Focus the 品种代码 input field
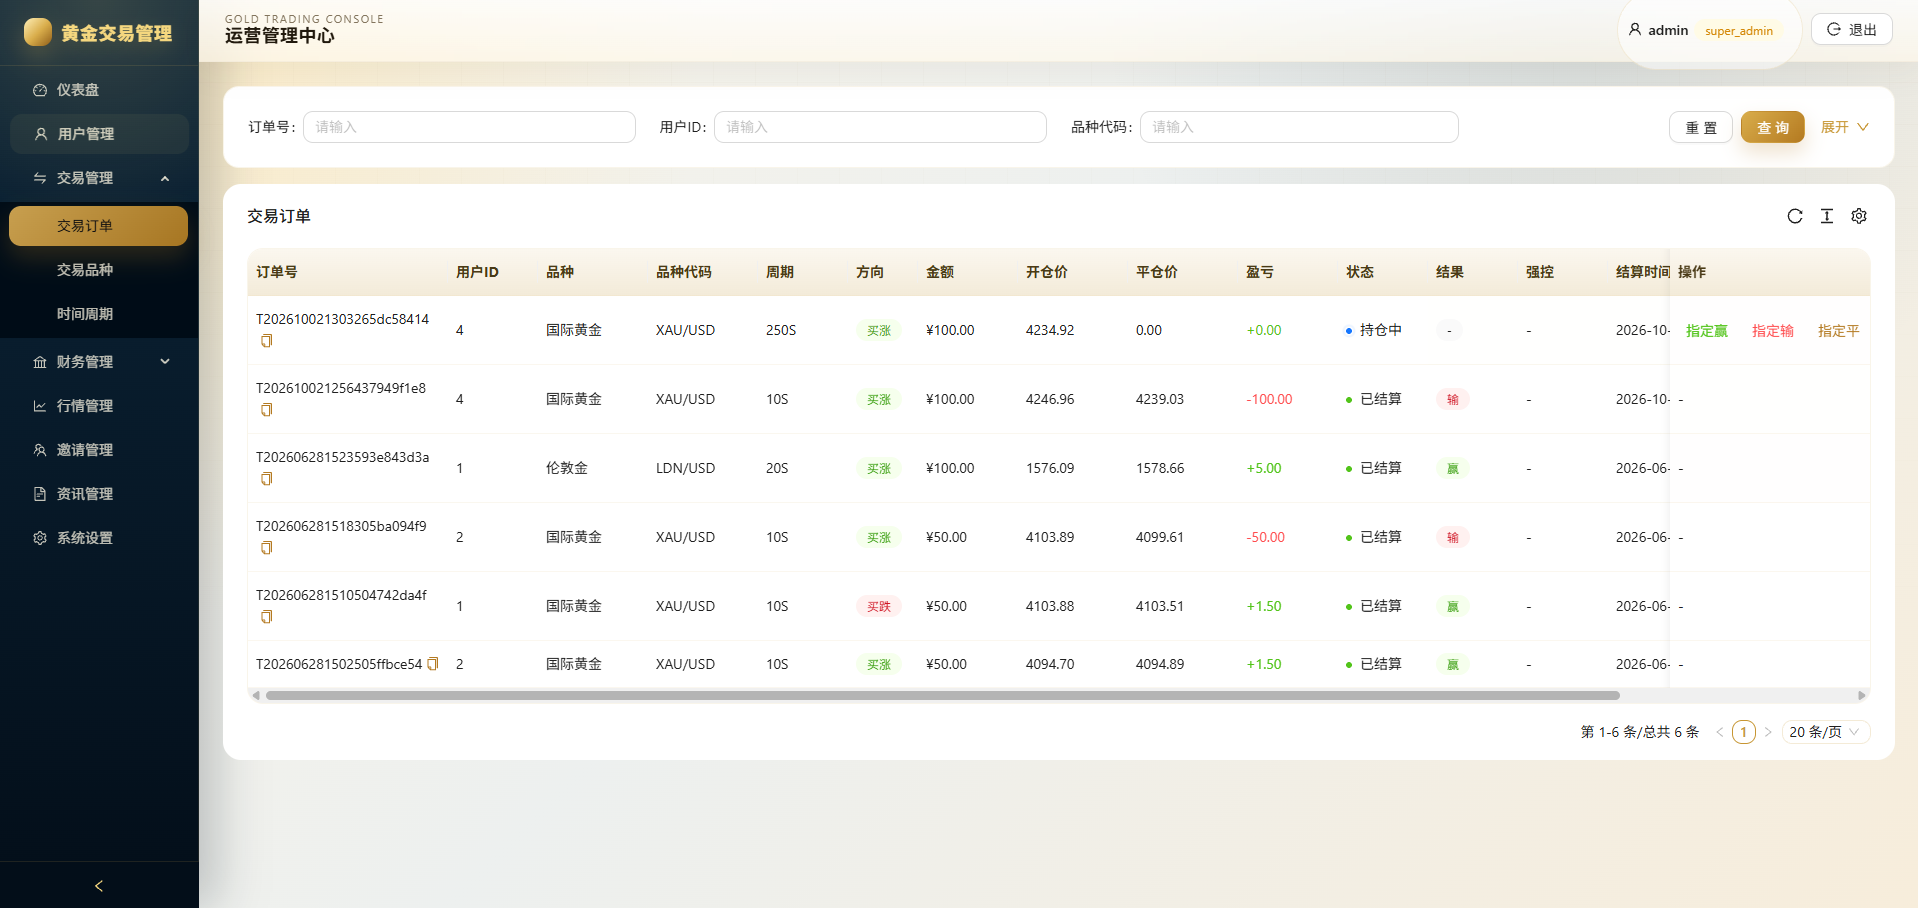Image resolution: width=1918 pixels, height=908 pixels. point(1299,127)
